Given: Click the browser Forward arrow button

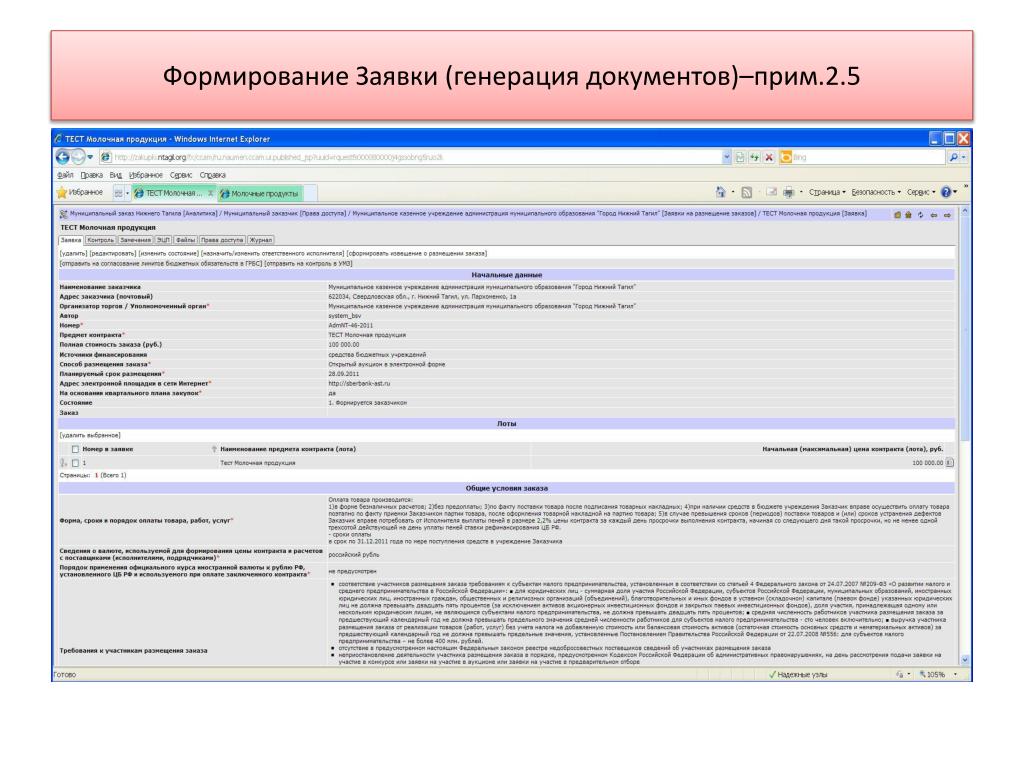Looking at the screenshot, I should point(78,157).
